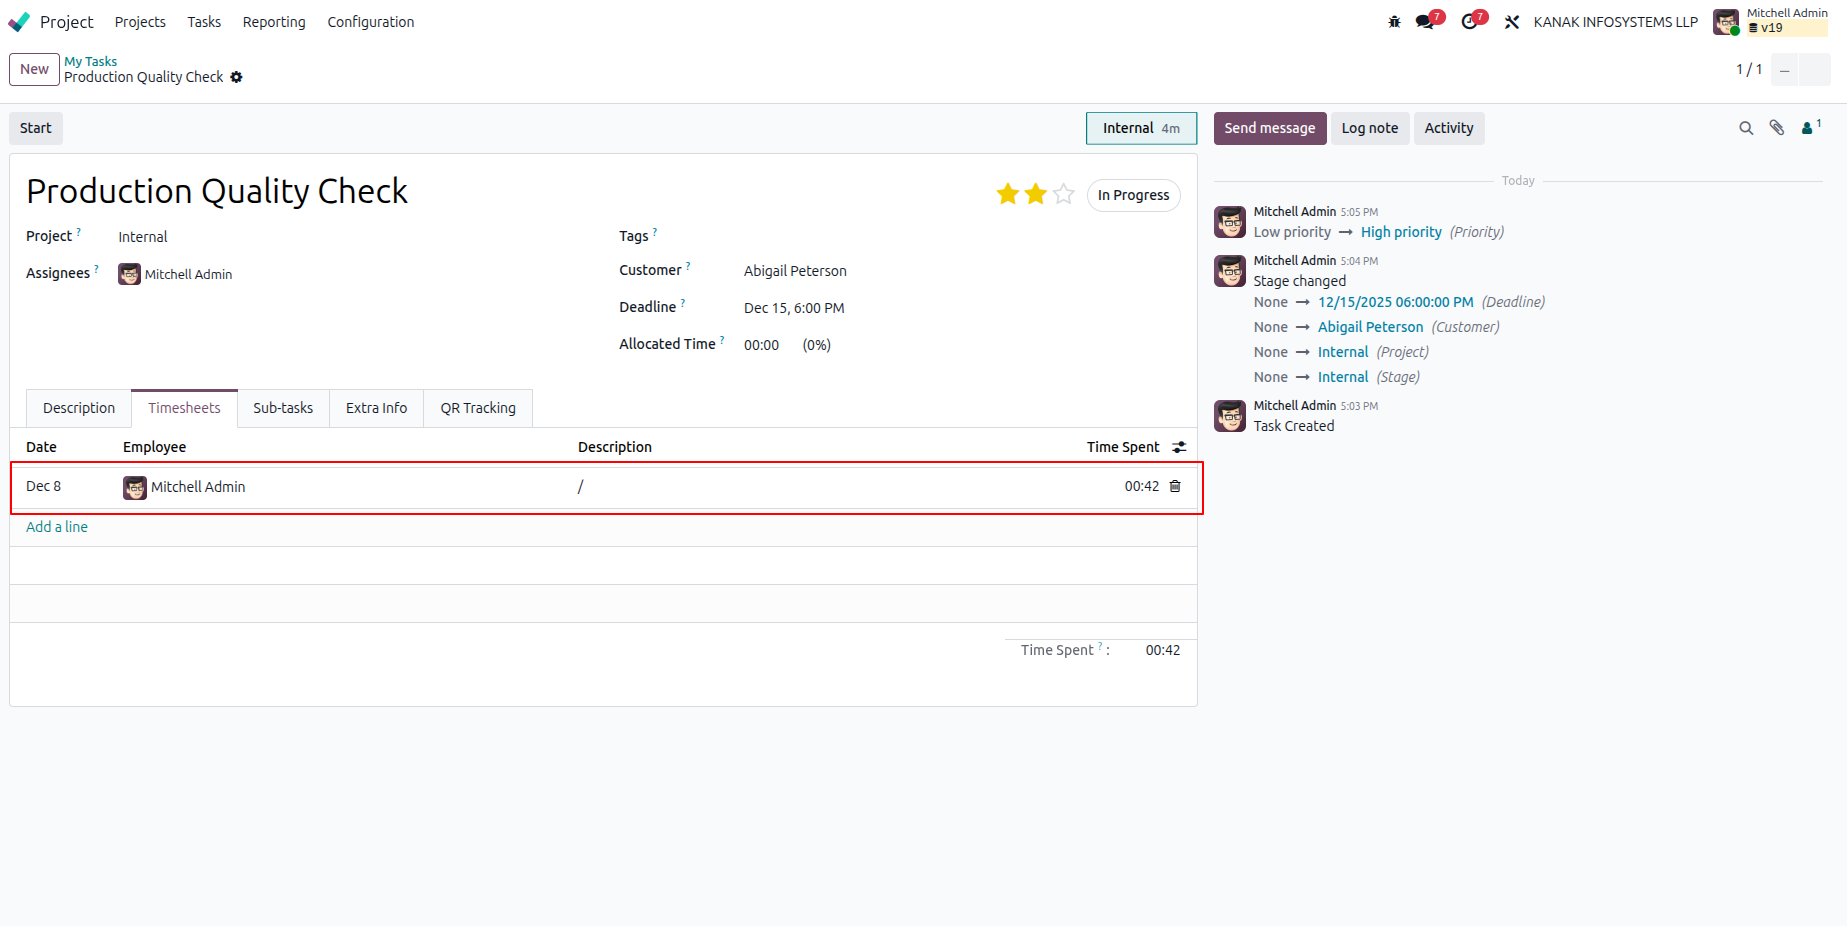The height and width of the screenshot is (926, 1847).
Task: Click the Internal stage button
Action: pos(1141,128)
